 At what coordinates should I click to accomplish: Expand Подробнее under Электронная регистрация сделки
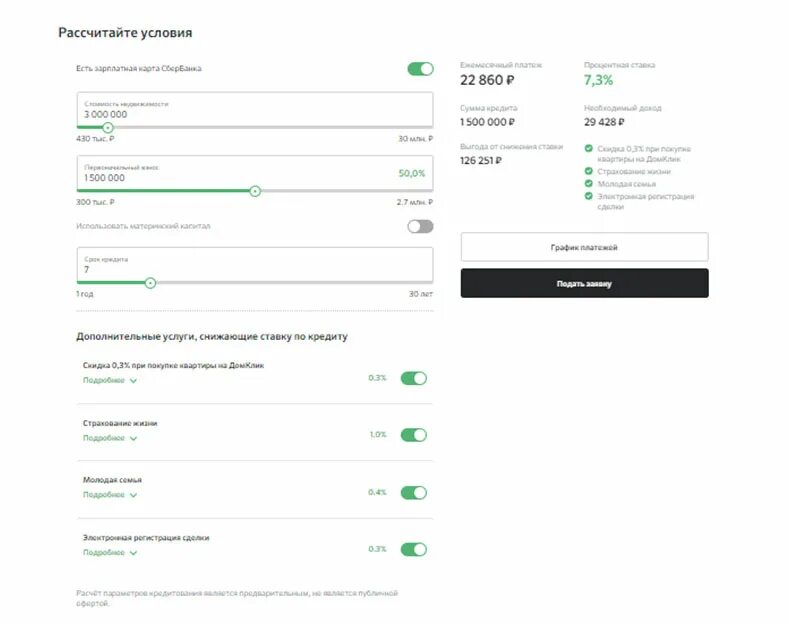110,553
